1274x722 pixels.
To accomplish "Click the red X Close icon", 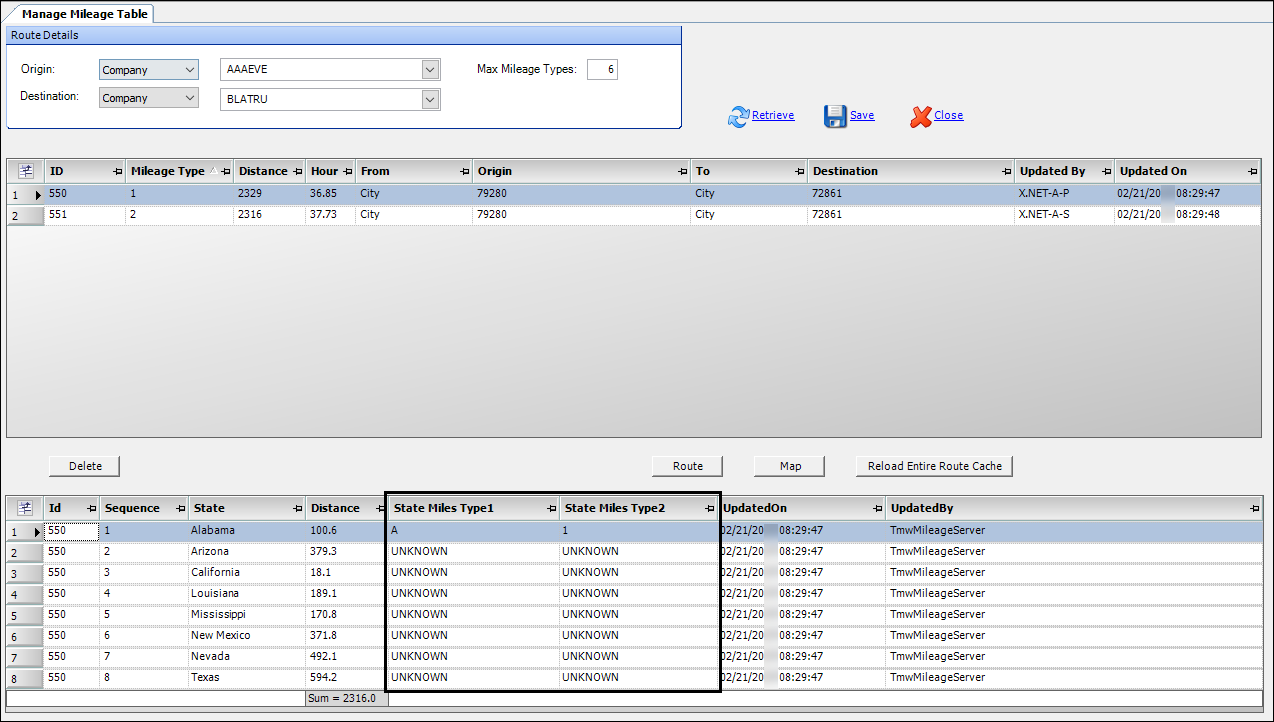I will [920, 116].
